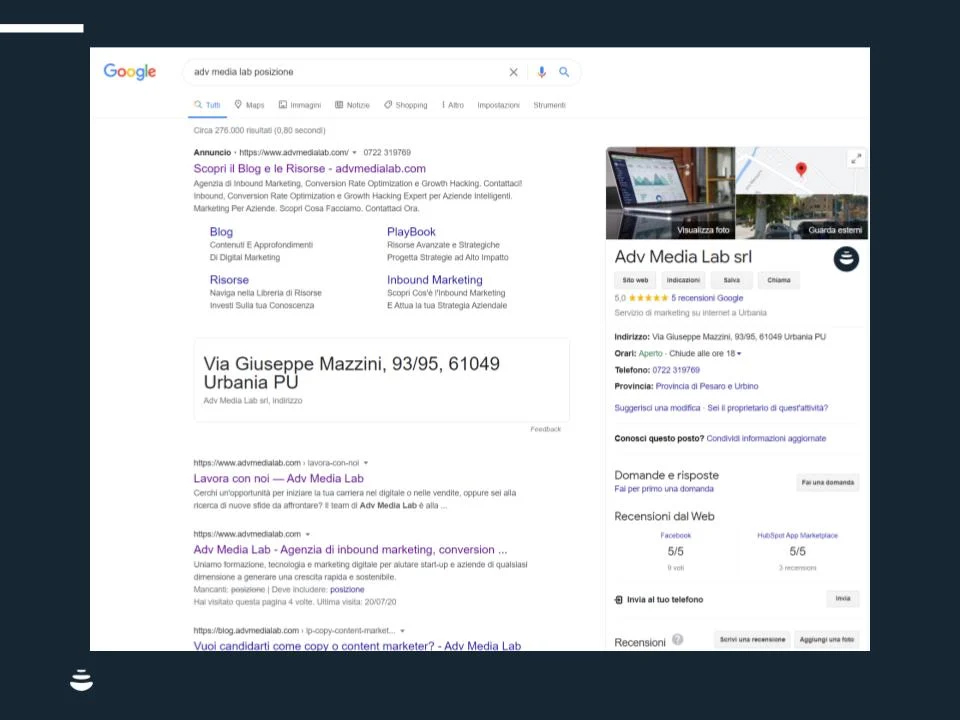Click the Sito web button
Image resolution: width=960 pixels, height=720 pixels.
[635, 281]
